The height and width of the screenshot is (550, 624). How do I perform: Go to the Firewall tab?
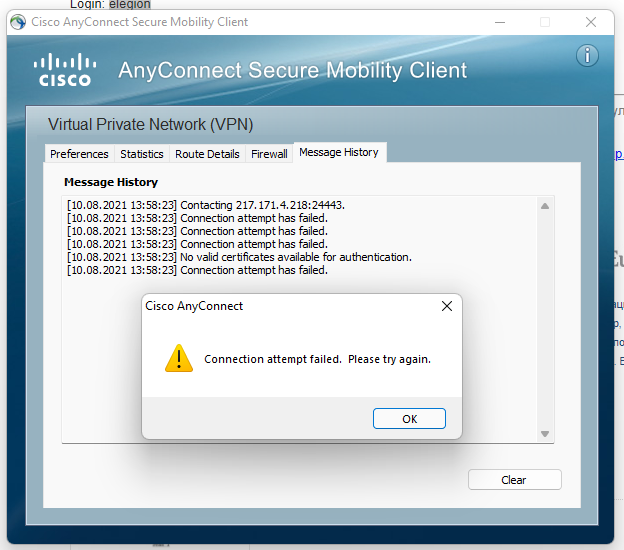coord(269,154)
